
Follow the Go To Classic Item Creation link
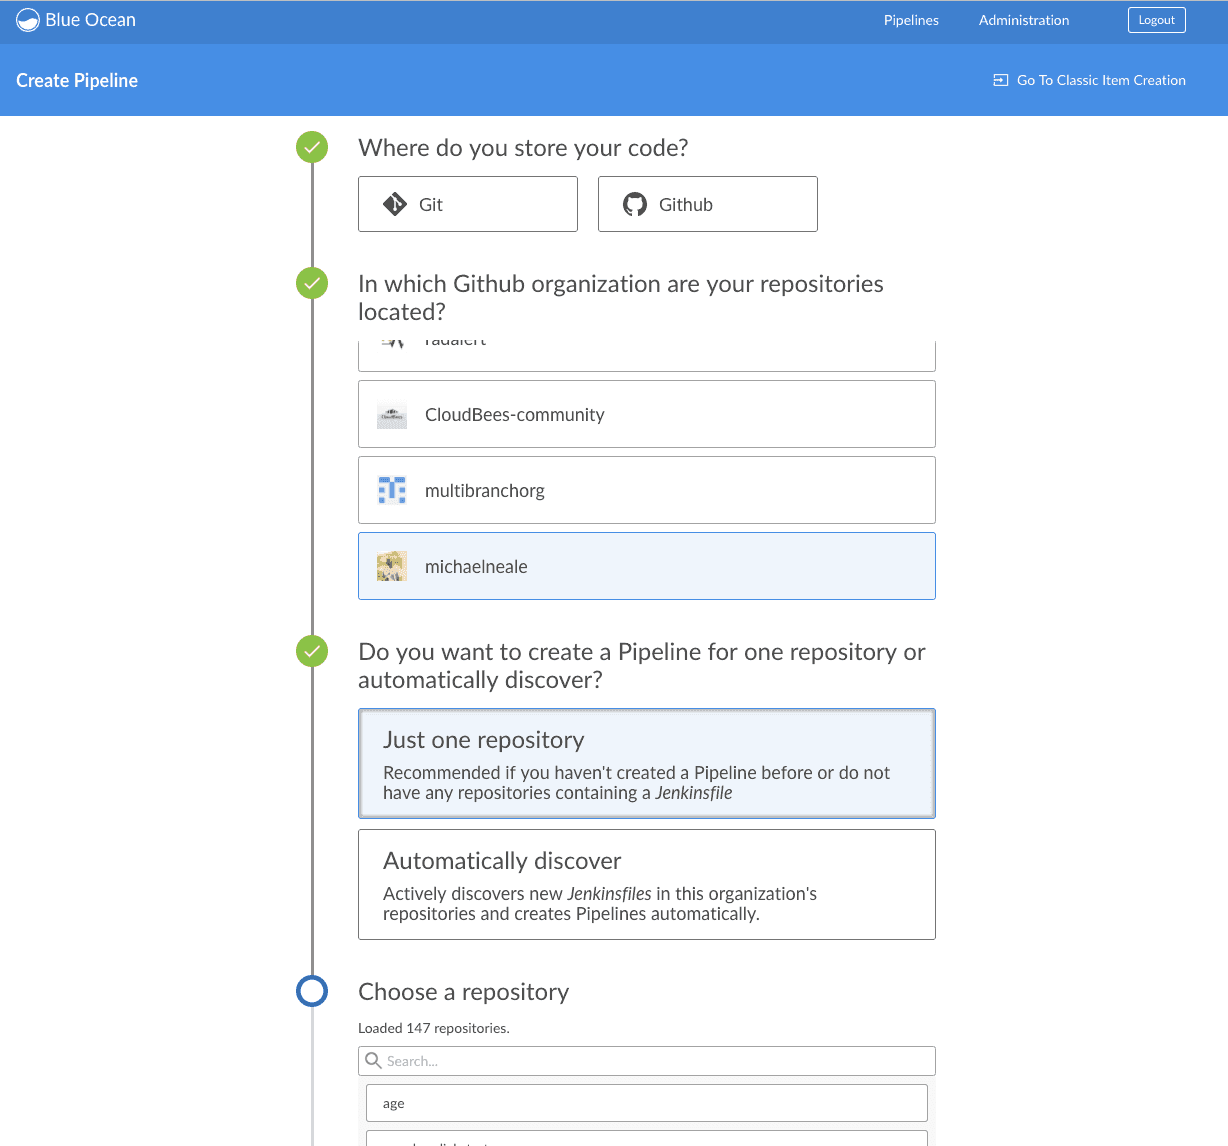(x=1100, y=79)
